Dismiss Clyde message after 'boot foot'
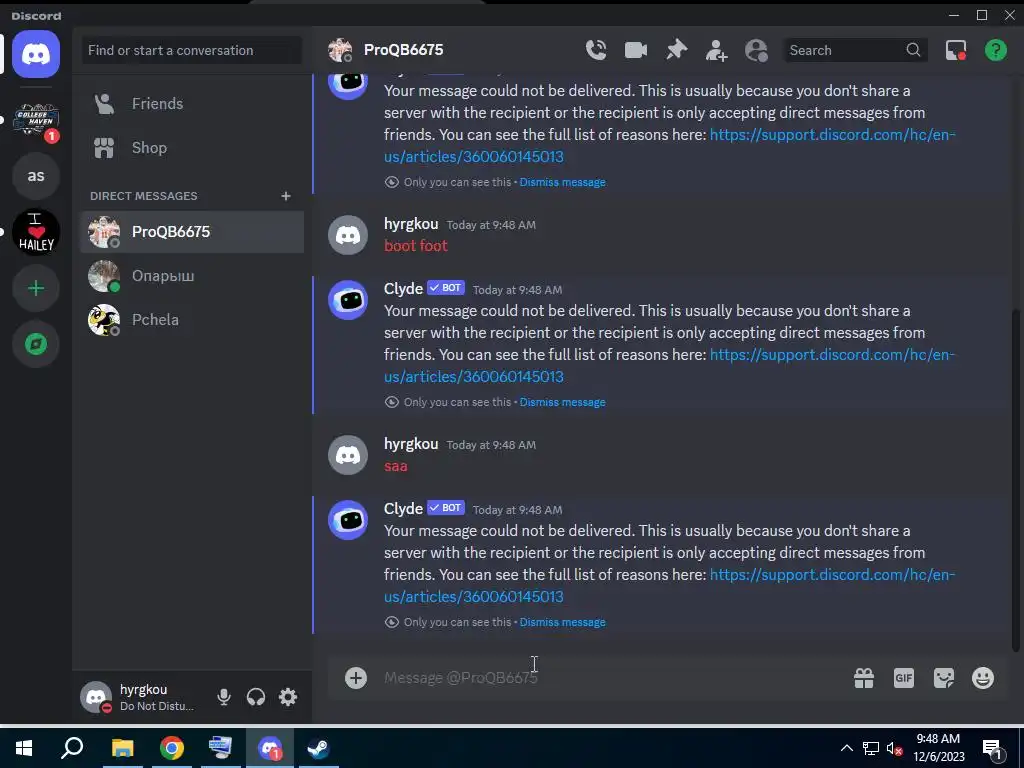Viewport: 1024px width, 768px height. pos(562,402)
